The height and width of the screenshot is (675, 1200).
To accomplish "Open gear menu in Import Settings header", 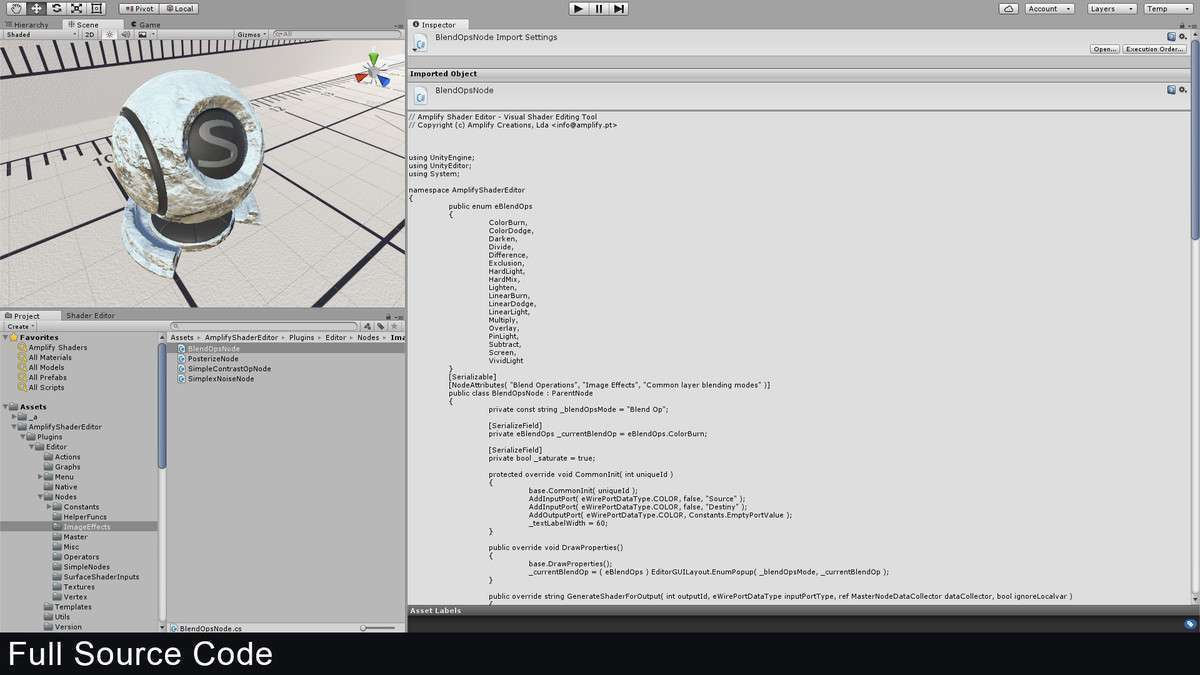I will [x=1182, y=36].
